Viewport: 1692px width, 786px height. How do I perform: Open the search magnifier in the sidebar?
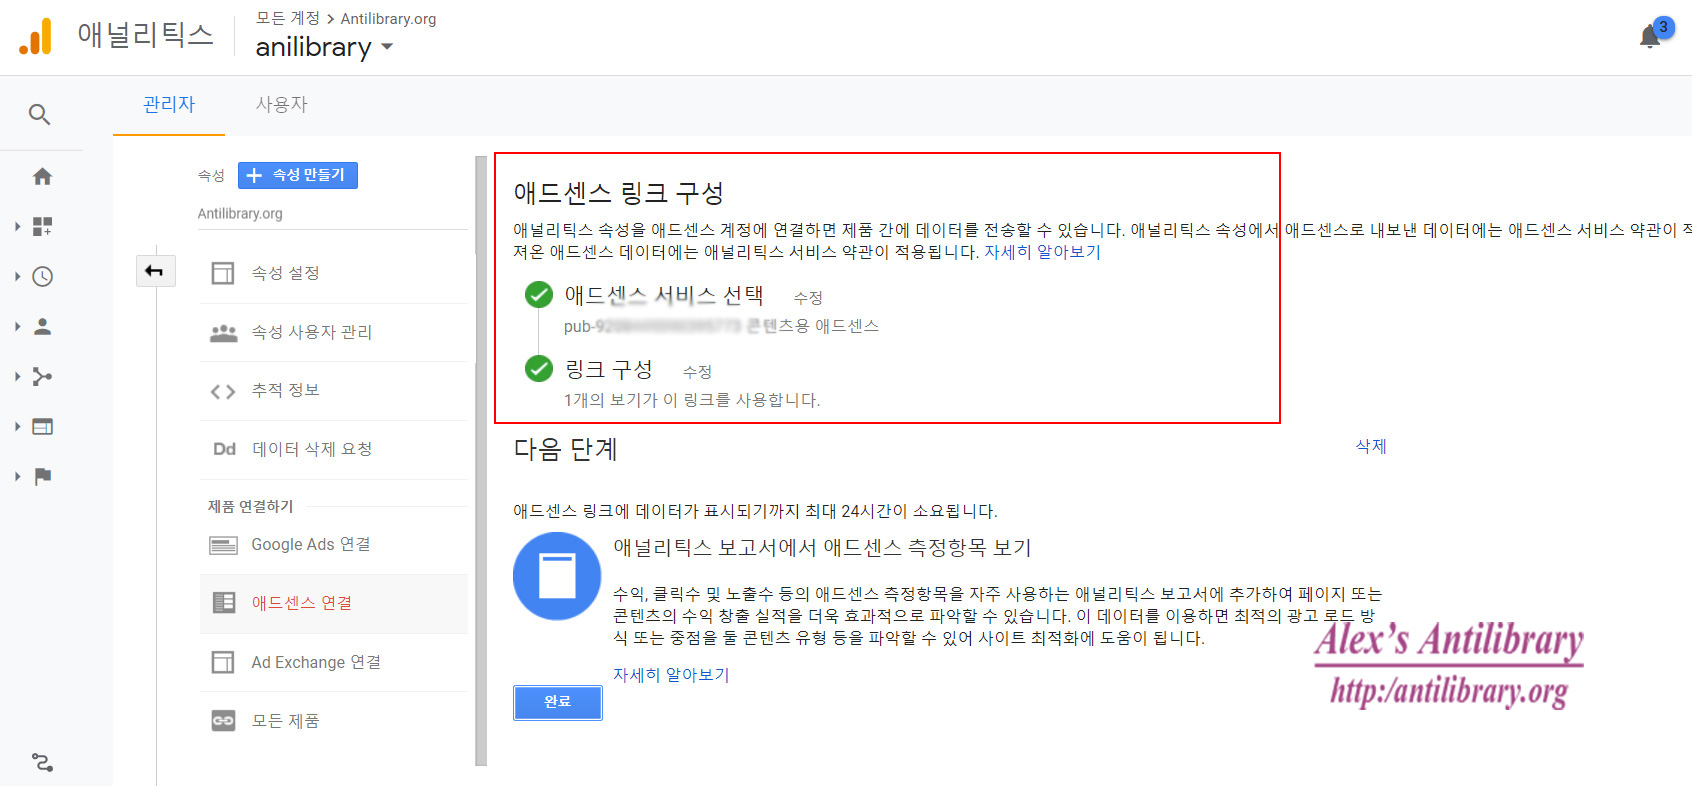39,114
